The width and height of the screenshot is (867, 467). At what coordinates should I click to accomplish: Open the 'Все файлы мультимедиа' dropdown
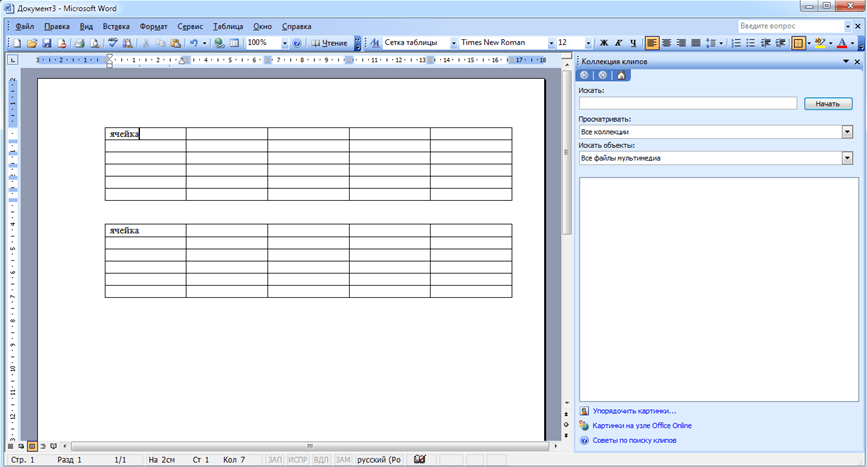[x=847, y=157]
